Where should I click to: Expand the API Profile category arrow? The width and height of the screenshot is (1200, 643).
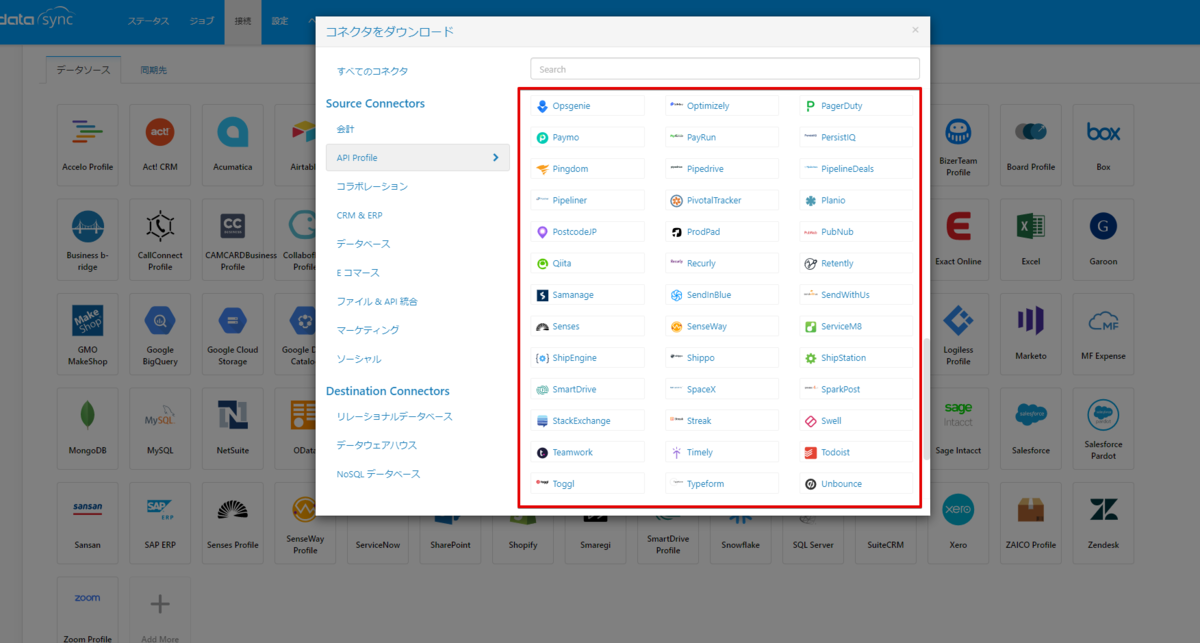pos(496,158)
